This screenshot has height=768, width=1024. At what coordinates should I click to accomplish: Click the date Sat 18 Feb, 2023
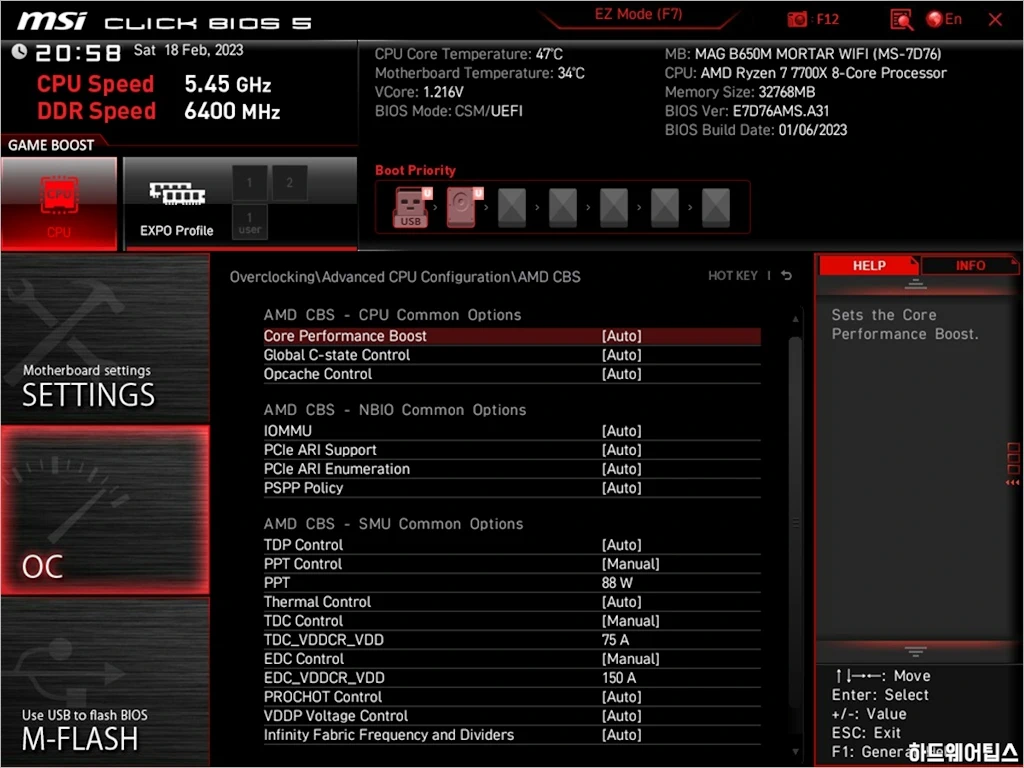pos(188,50)
